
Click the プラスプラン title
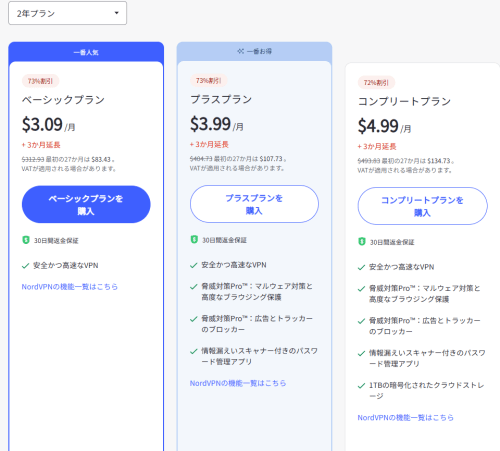(x=221, y=99)
